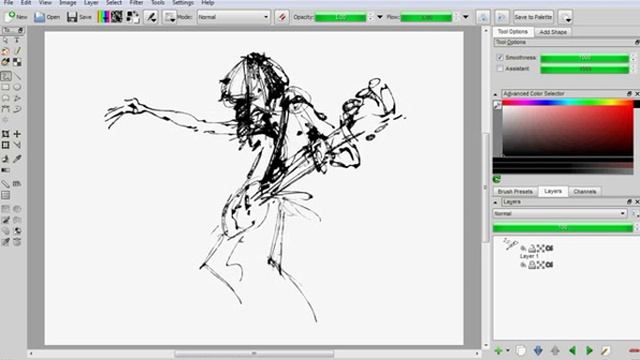Select the ellipse tool

point(17,87)
